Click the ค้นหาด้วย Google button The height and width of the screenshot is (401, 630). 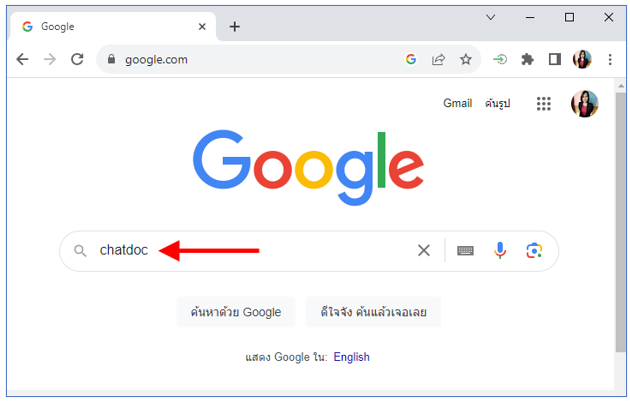pyautogui.click(x=236, y=312)
